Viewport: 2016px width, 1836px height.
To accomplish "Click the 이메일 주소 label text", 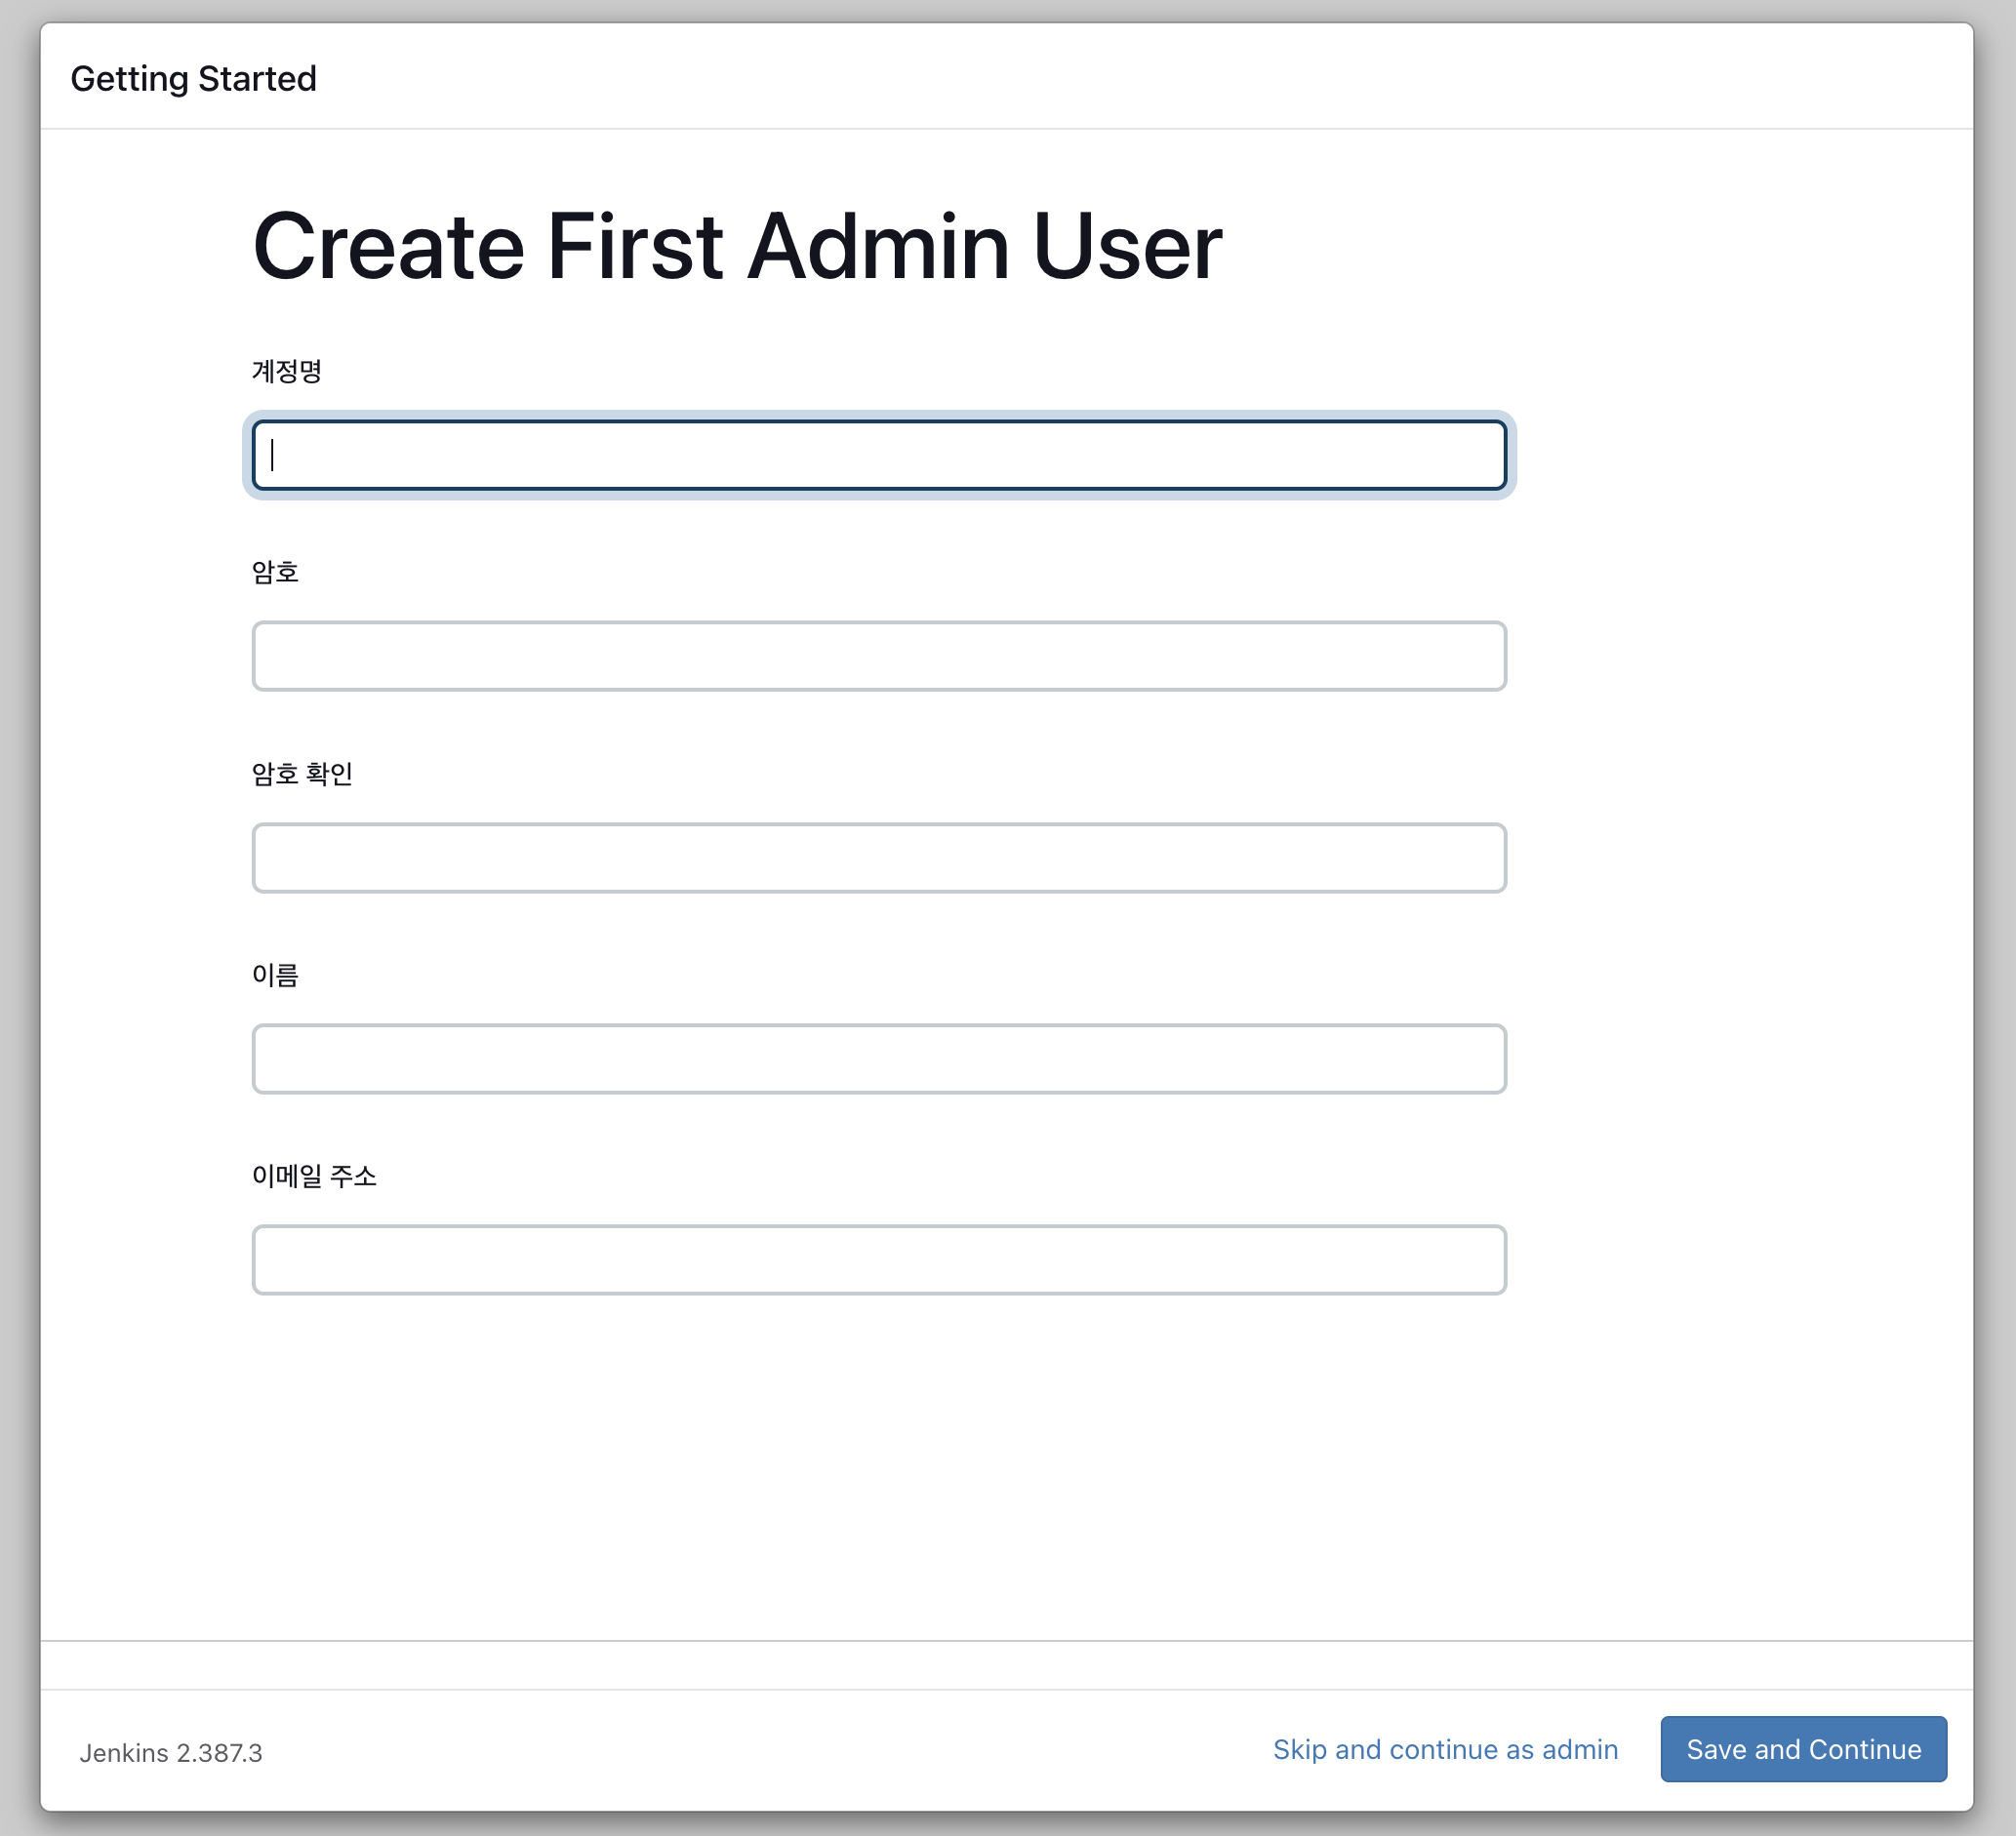I will point(313,1175).
